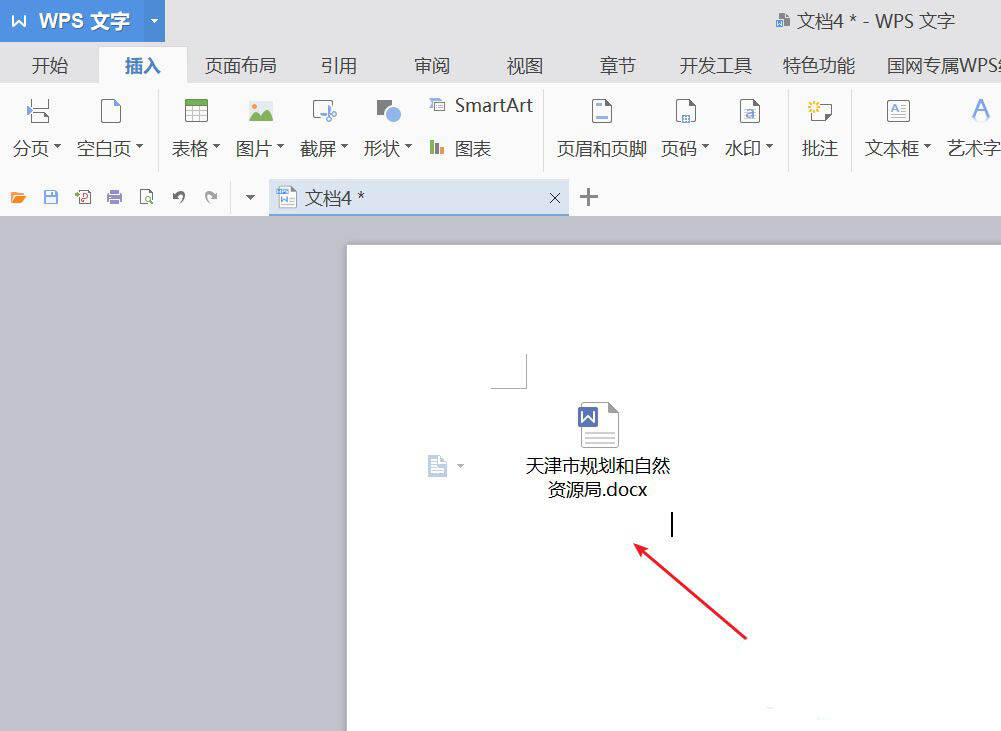Click the Open folder quick-access icon
This screenshot has width=1001, height=731.
[x=19, y=197]
